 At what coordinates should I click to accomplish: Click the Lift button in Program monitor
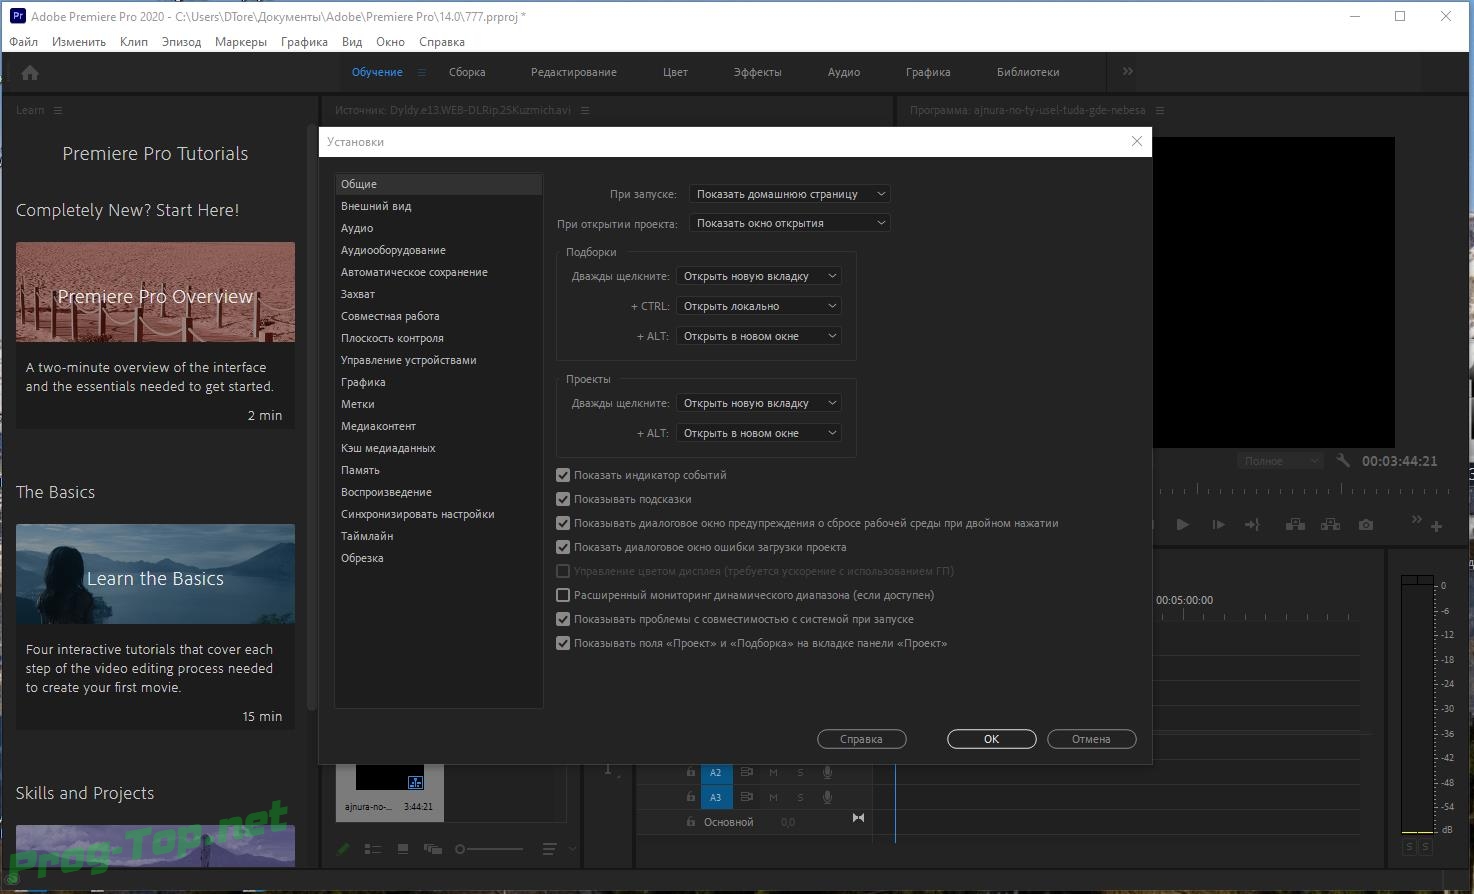1295,524
